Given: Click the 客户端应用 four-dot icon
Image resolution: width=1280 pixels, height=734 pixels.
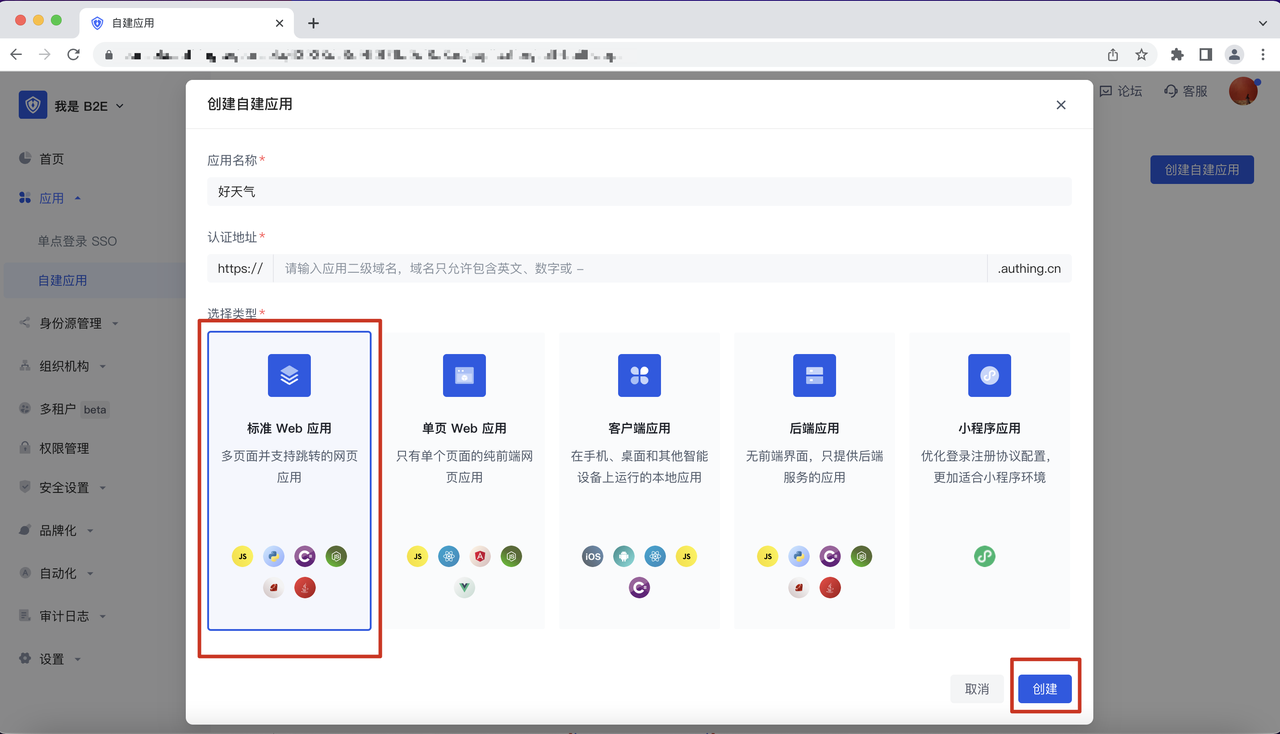Looking at the screenshot, I should click(x=639, y=376).
